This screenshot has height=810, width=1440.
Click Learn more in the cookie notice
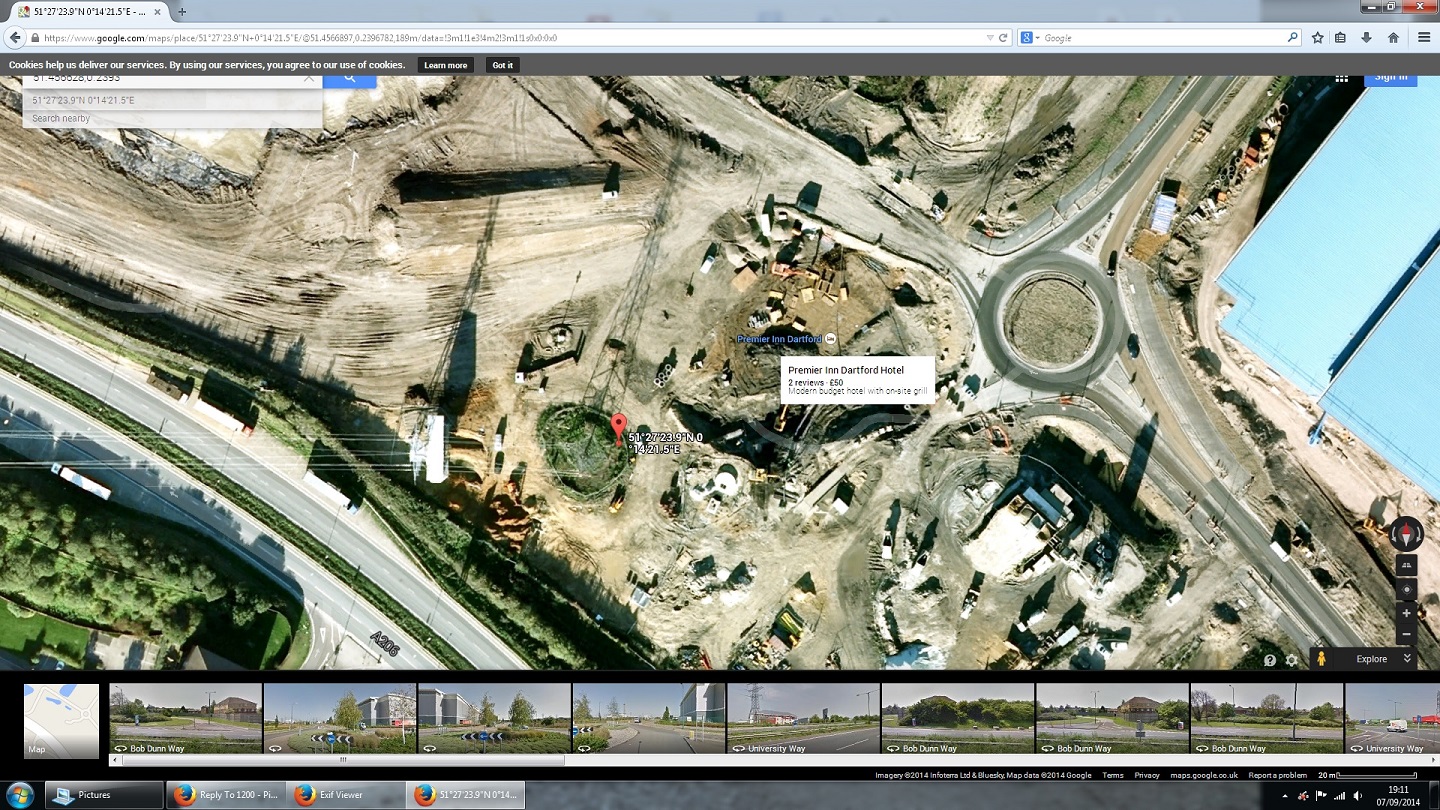pos(445,65)
